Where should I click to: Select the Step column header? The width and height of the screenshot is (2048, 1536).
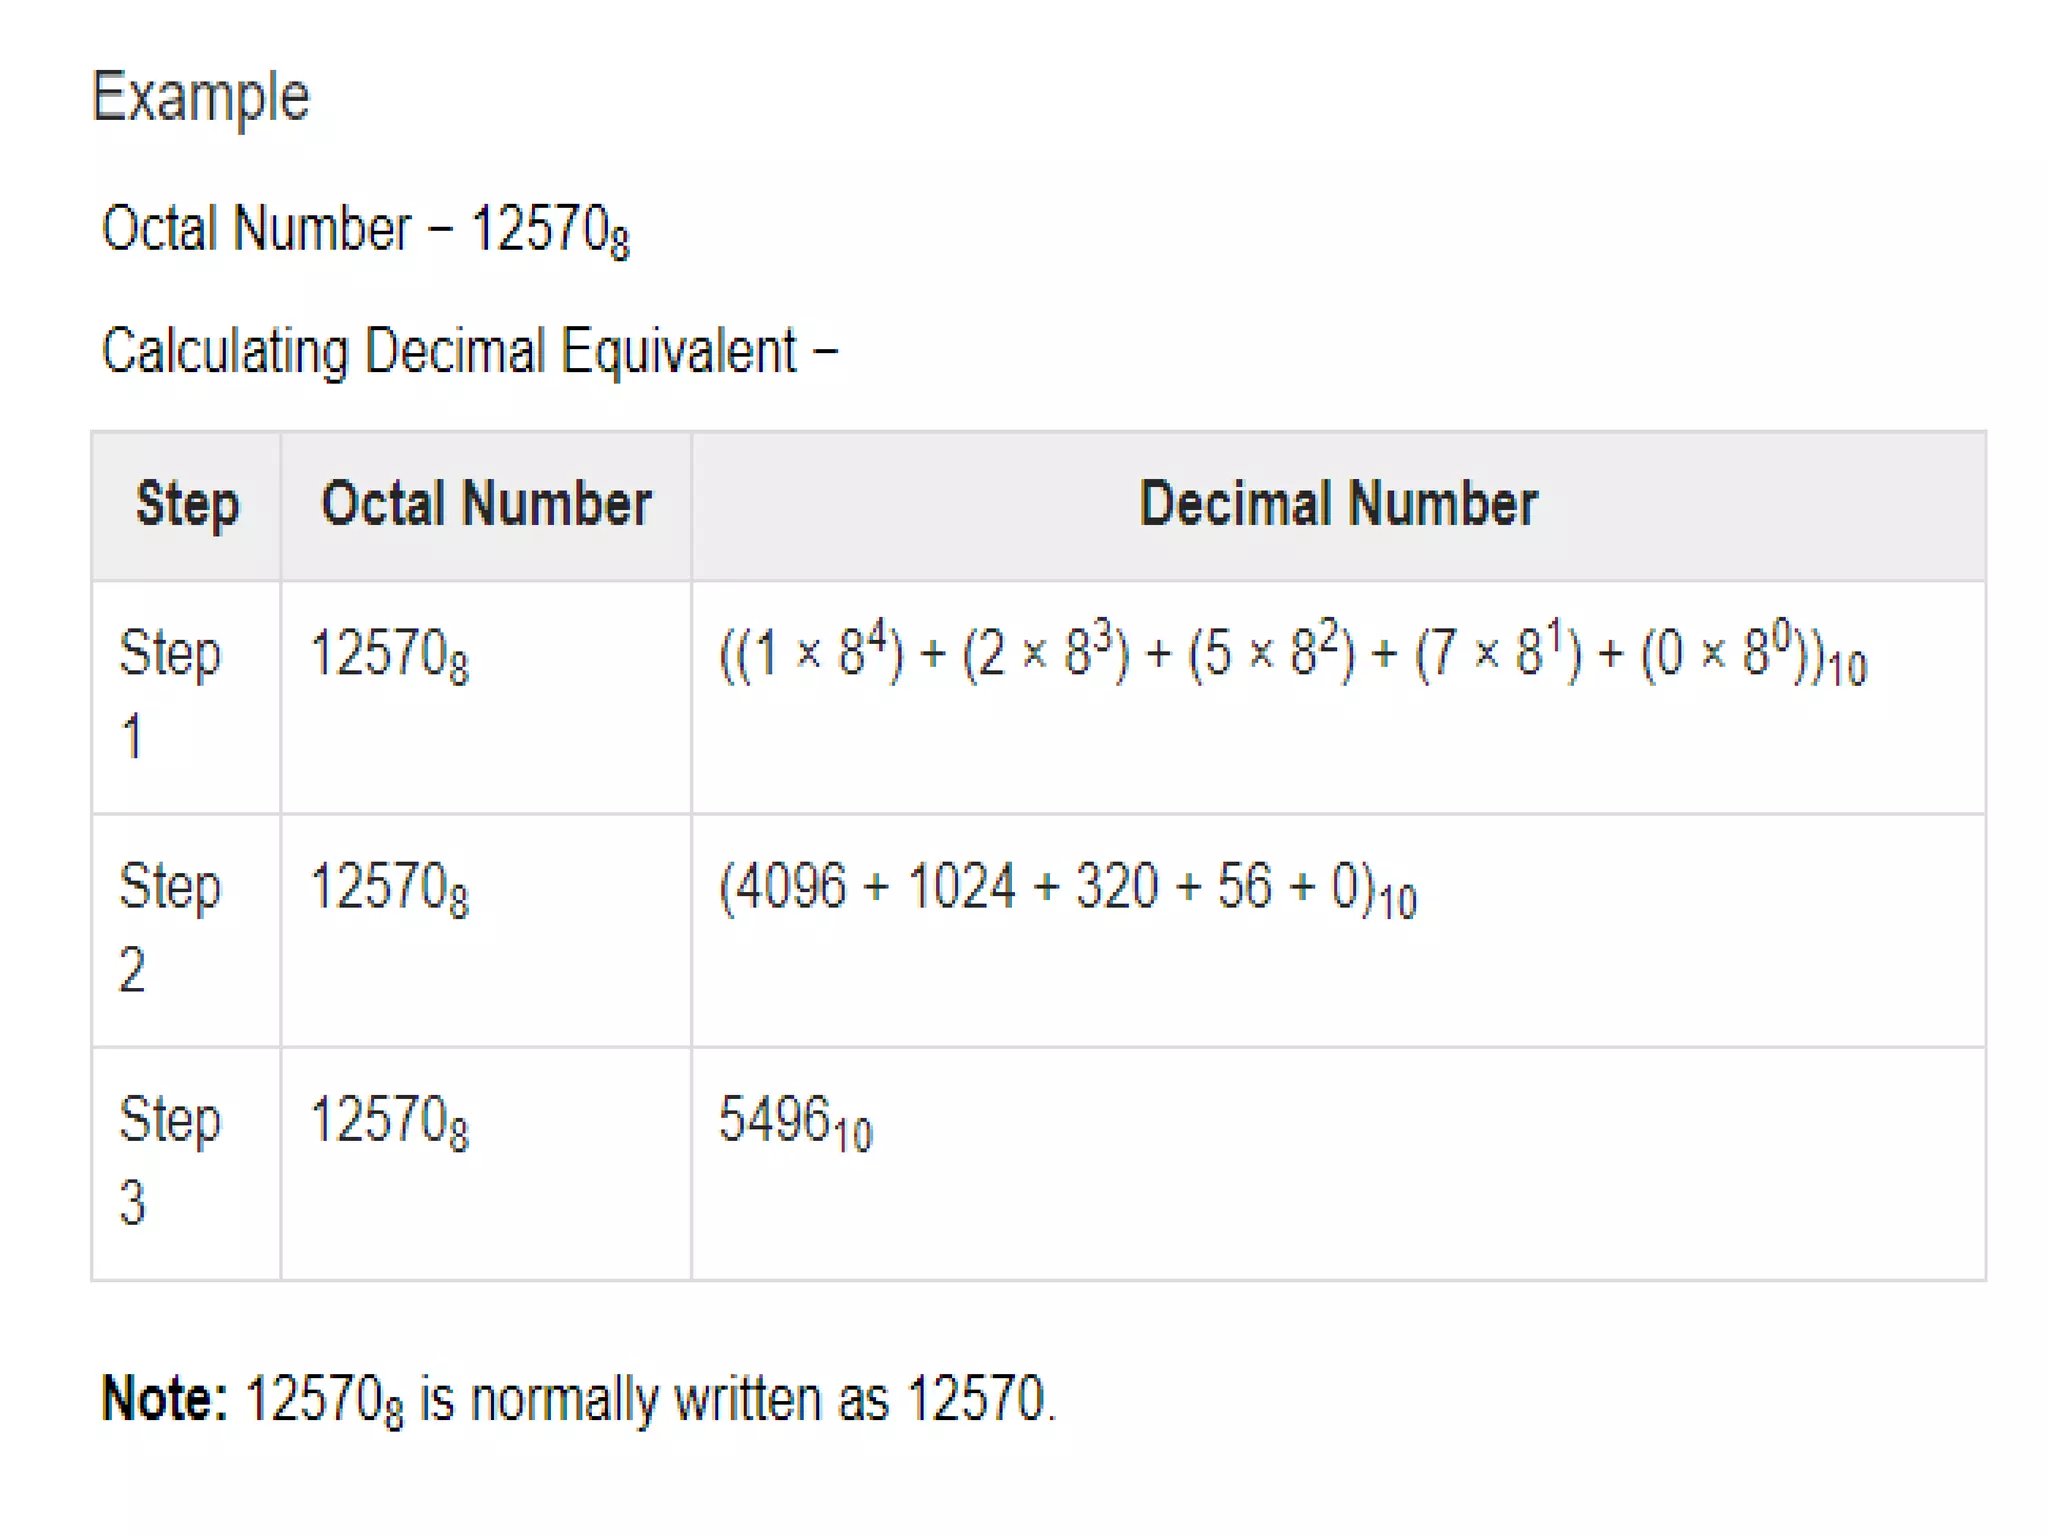pyautogui.click(x=187, y=504)
